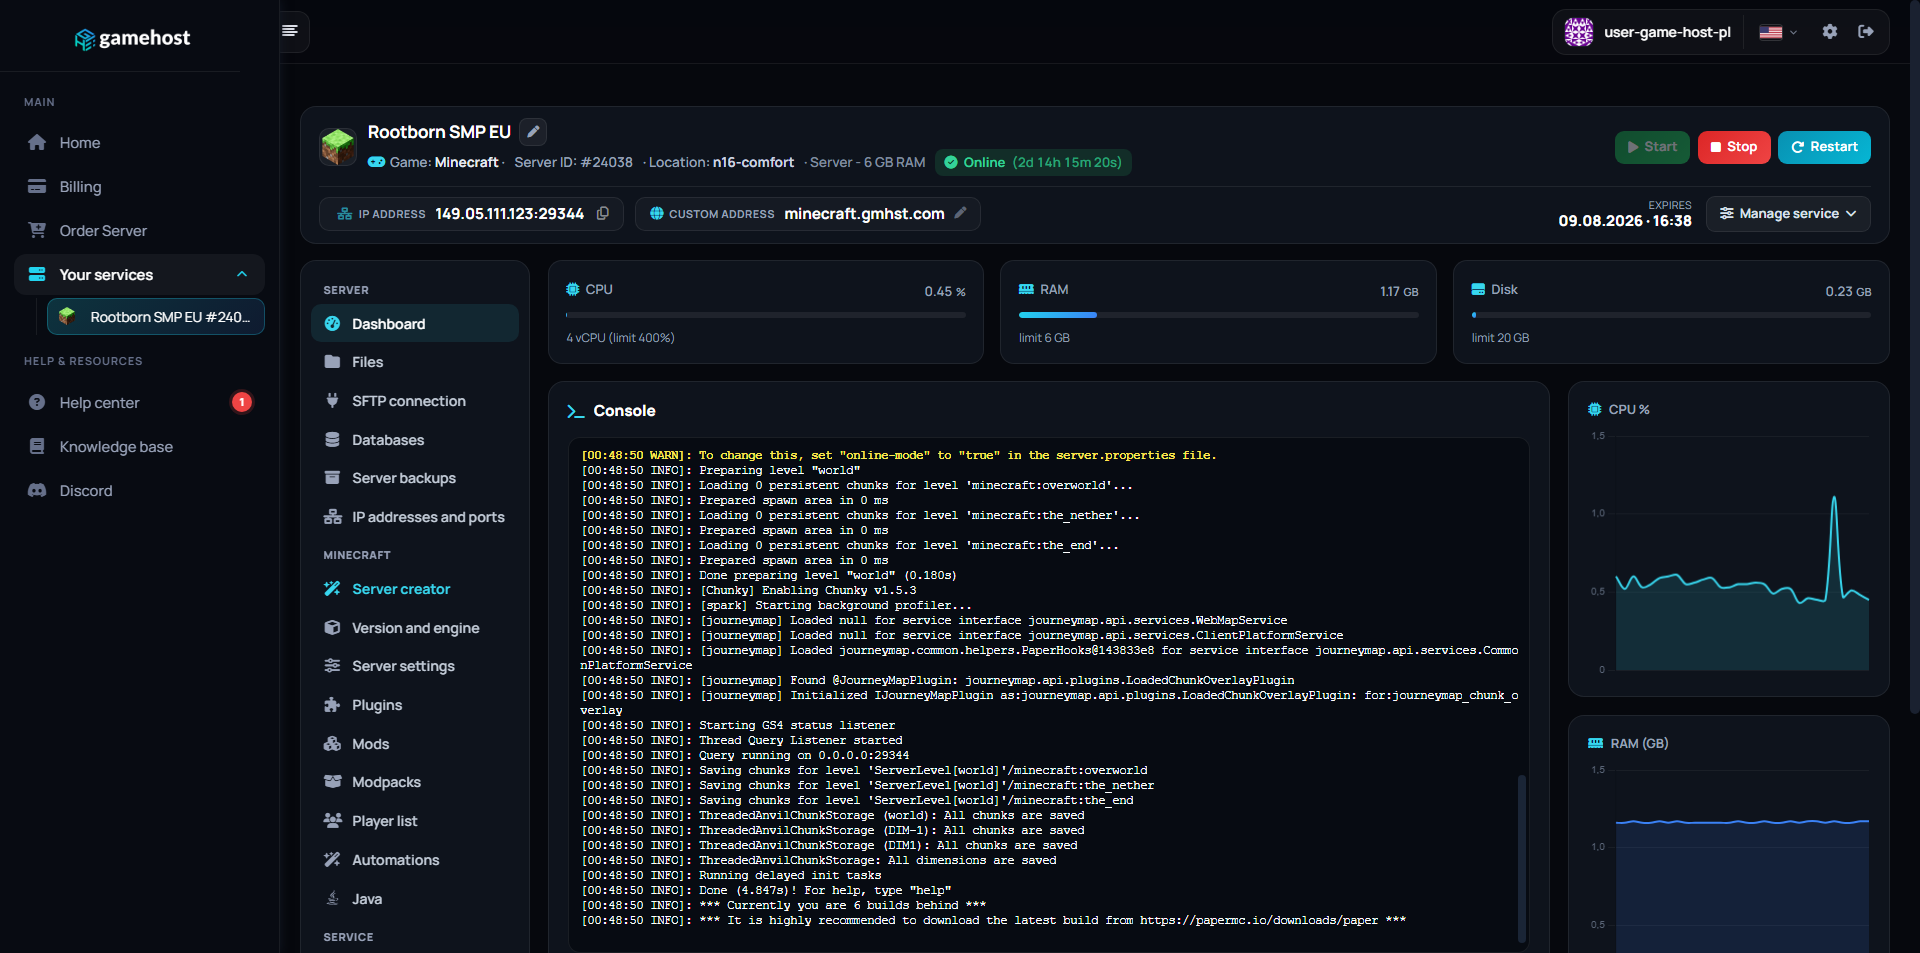Click the page vertical scrollbar

pyautogui.click(x=1914, y=357)
